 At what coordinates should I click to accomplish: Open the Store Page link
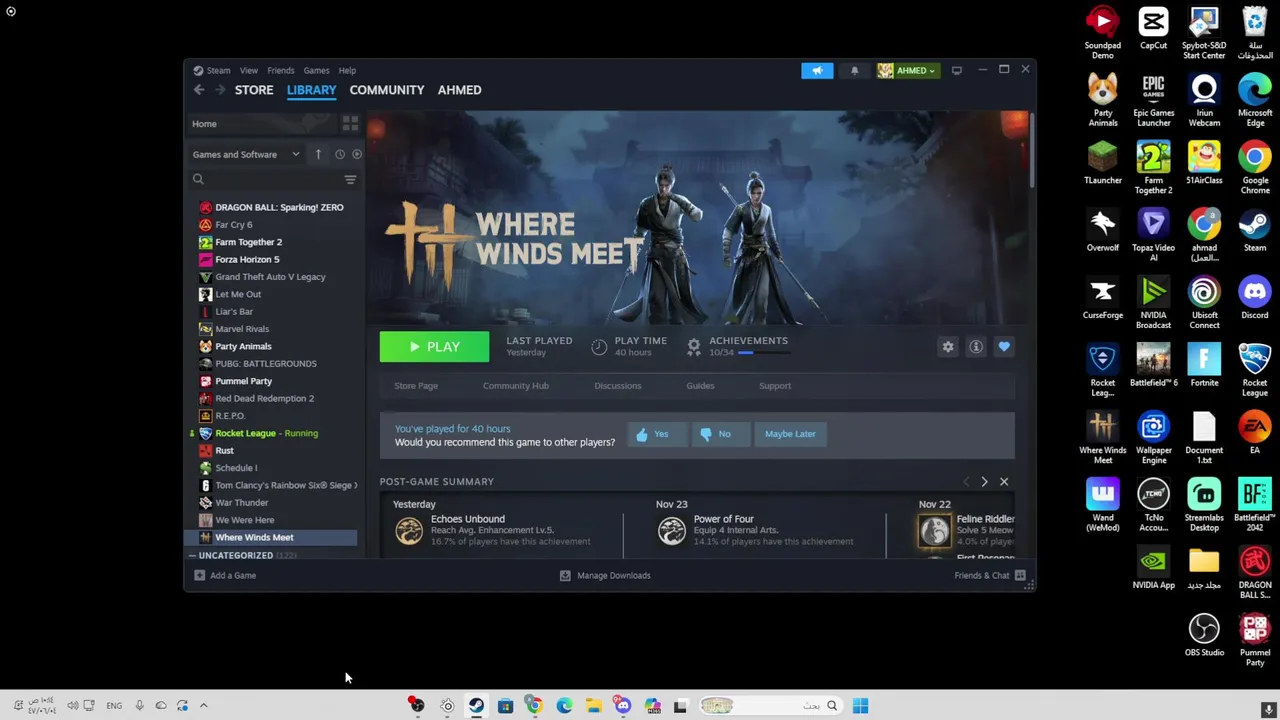click(416, 386)
